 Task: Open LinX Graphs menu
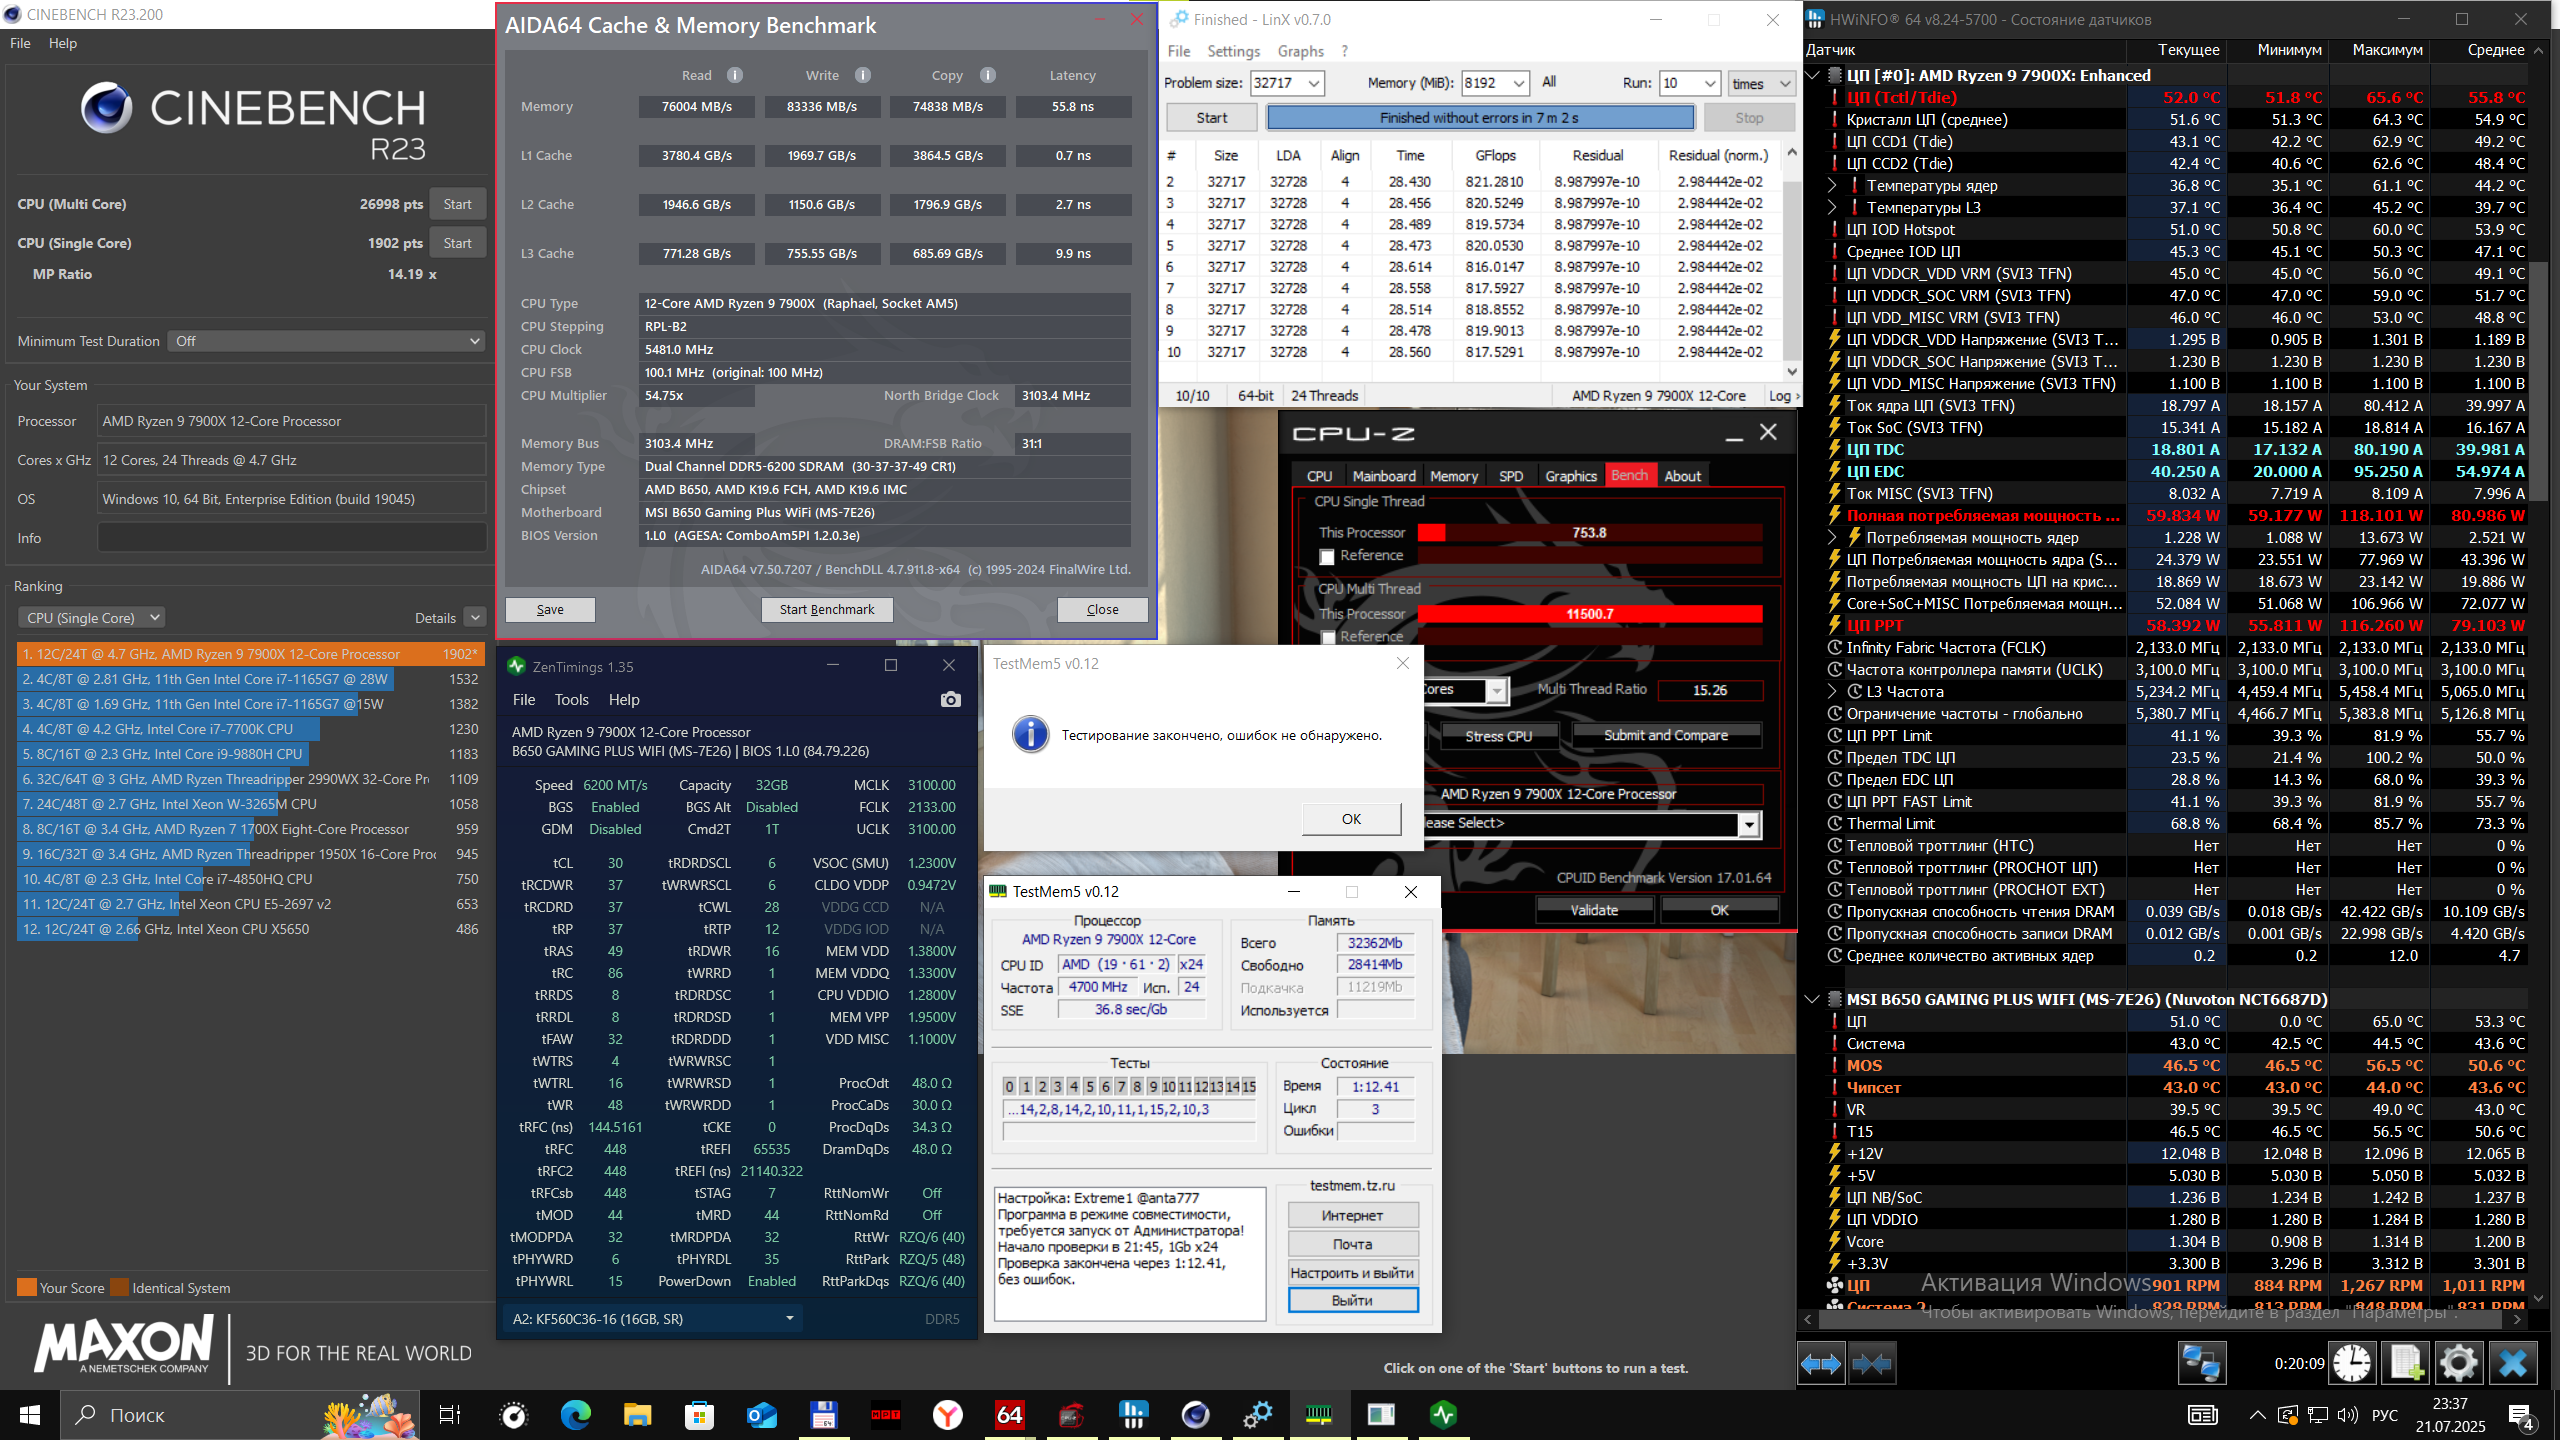[1300, 51]
